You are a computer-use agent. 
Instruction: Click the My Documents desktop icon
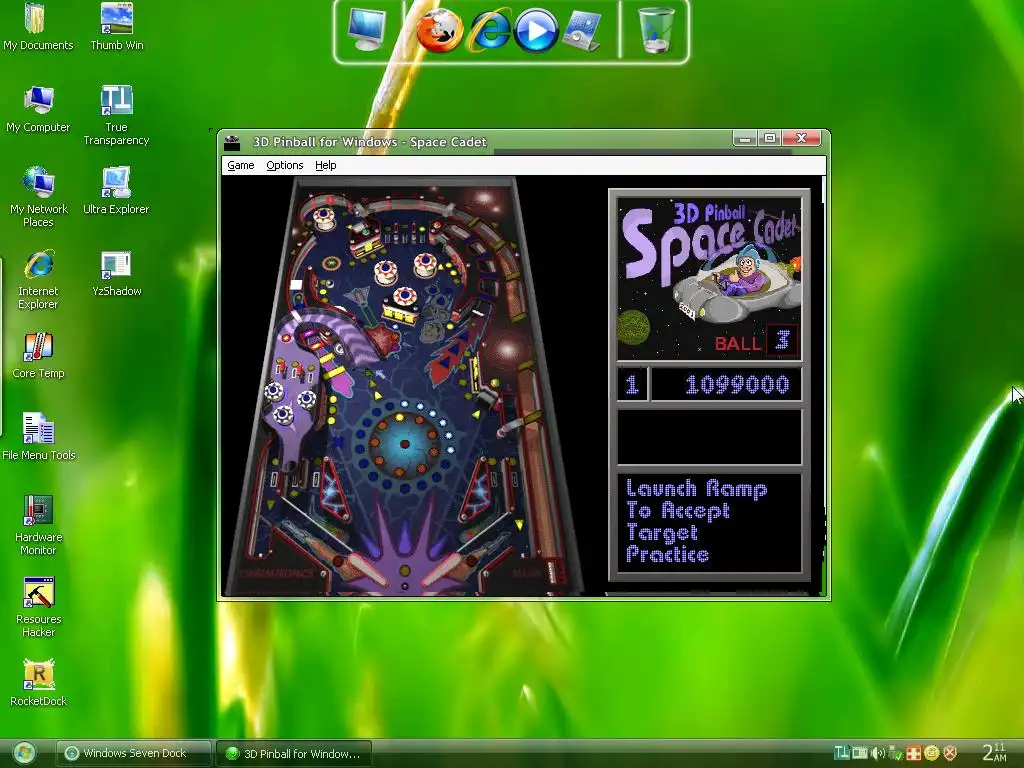point(38,27)
